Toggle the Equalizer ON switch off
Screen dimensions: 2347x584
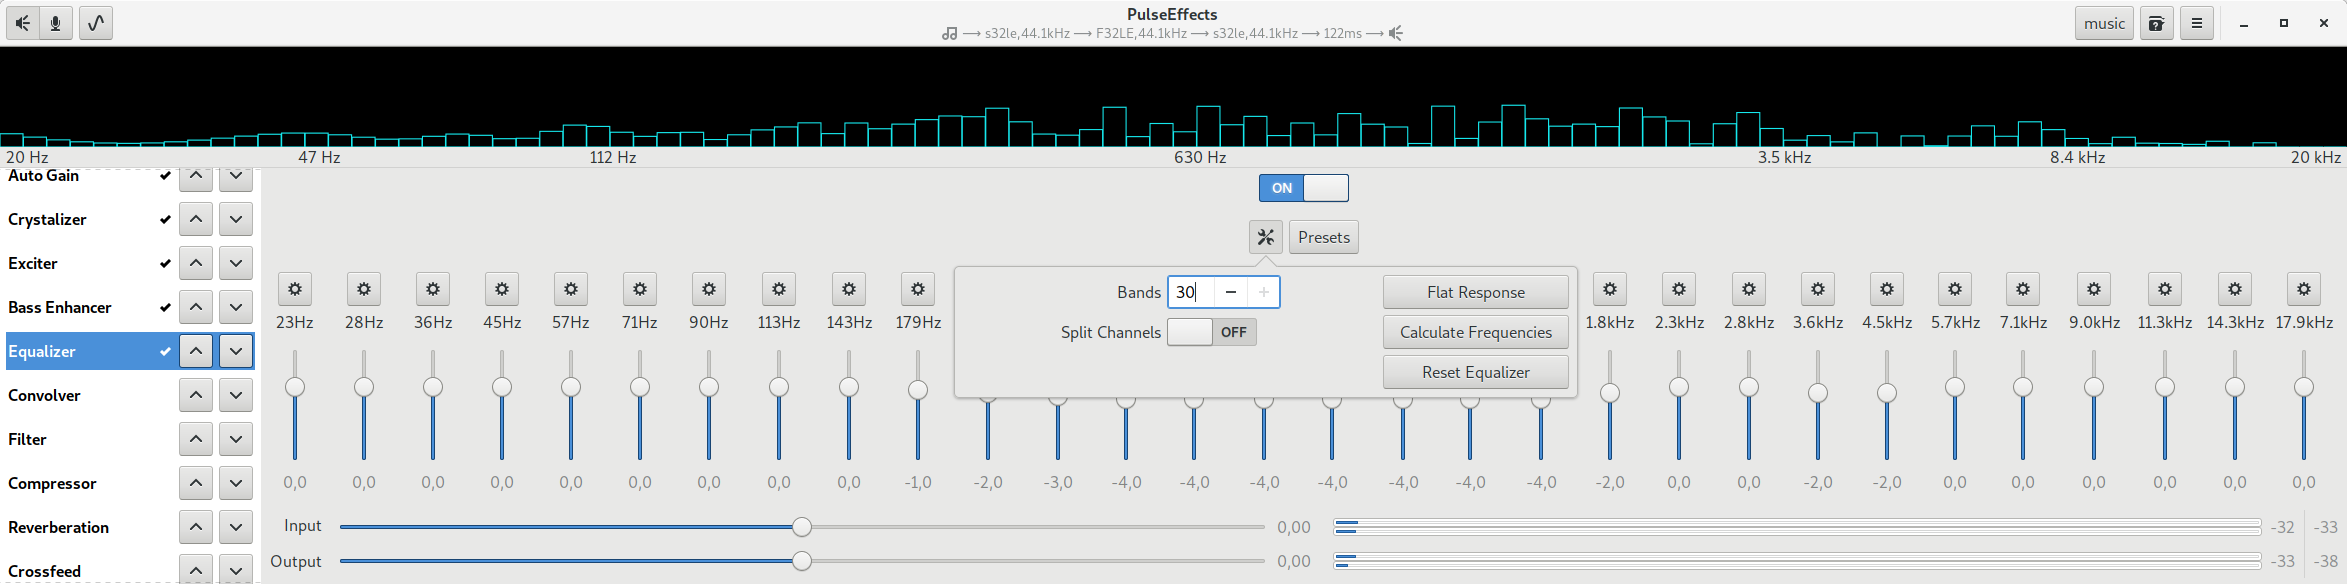[1304, 188]
